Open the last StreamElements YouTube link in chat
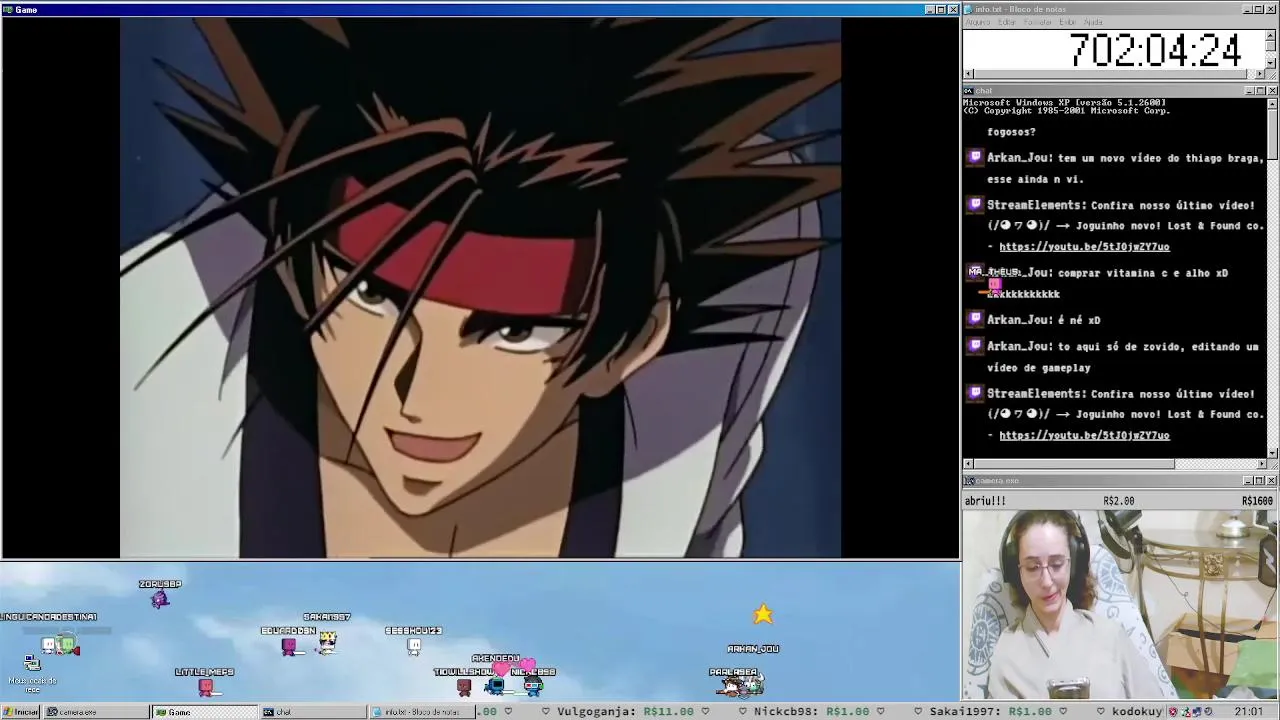Viewport: 1280px width, 720px height. 1084,436
